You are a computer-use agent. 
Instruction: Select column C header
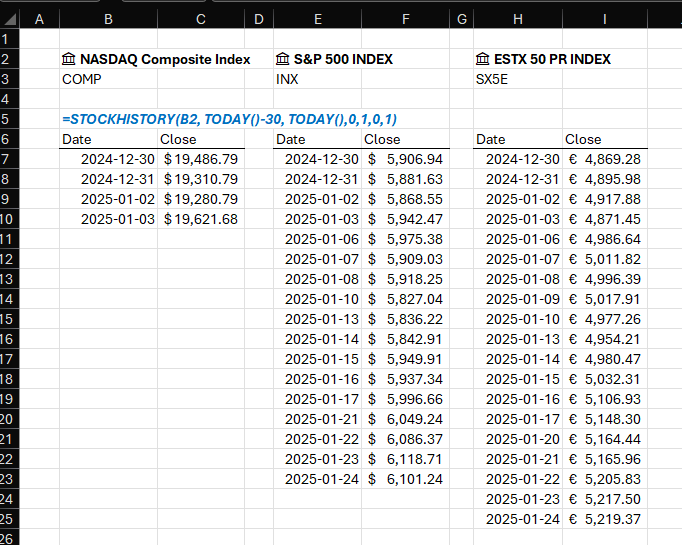[201, 19]
